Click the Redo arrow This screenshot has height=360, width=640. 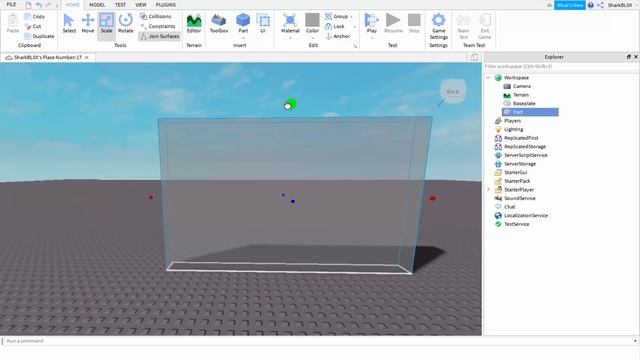coord(49,5)
